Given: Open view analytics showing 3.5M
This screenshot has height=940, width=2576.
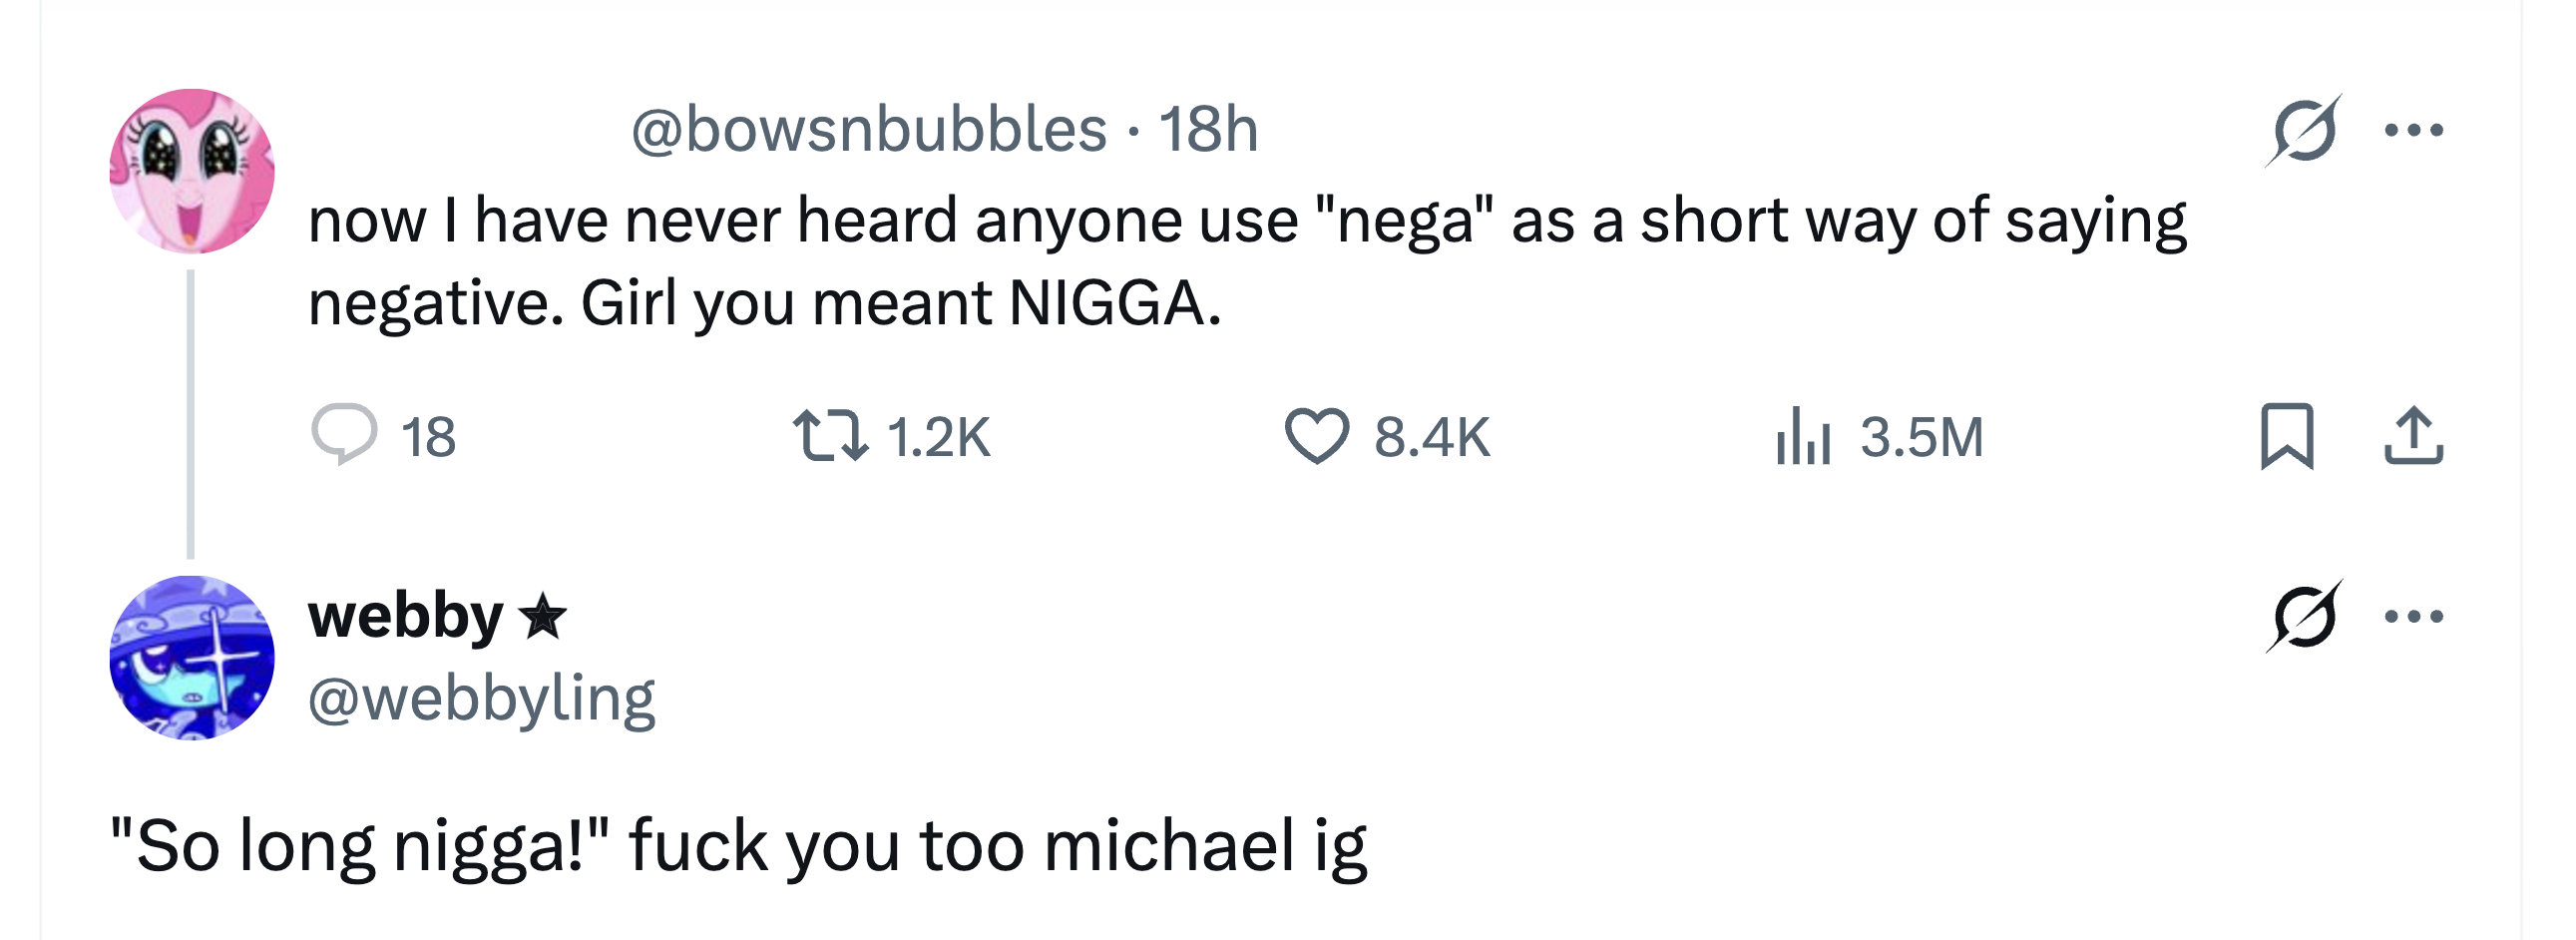Looking at the screenshot, I should (x=1803, y=436).
